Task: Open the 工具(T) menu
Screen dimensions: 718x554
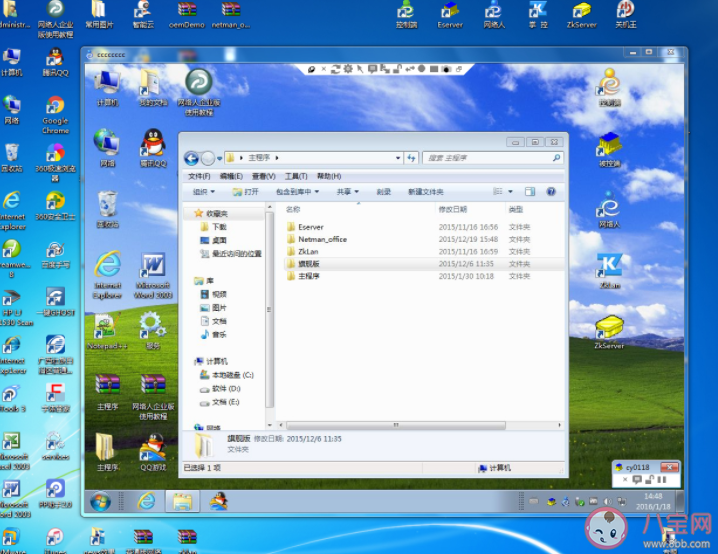Action: tap(296, 175)
